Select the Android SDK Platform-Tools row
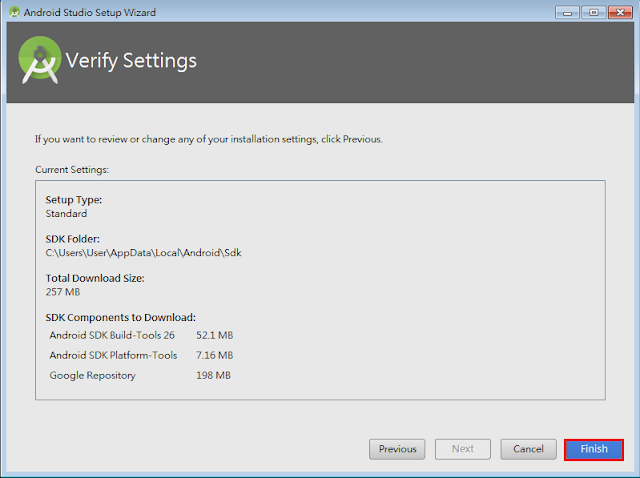 [x=141, y=356]
